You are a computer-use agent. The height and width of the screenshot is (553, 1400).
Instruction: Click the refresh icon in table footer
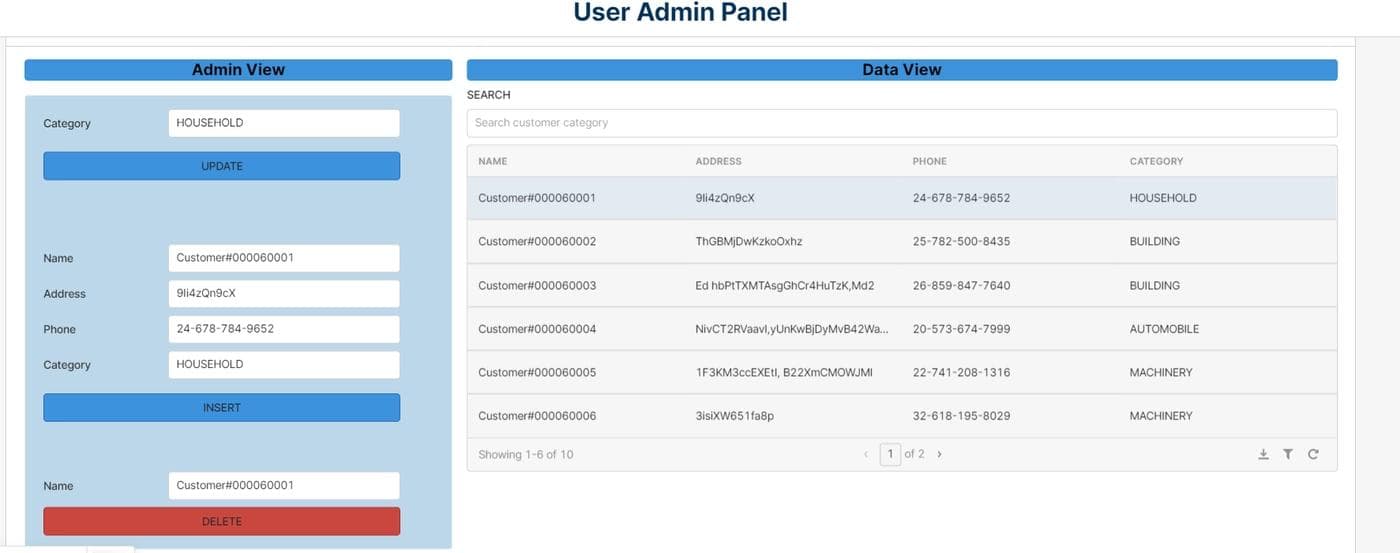[1313, 454]
